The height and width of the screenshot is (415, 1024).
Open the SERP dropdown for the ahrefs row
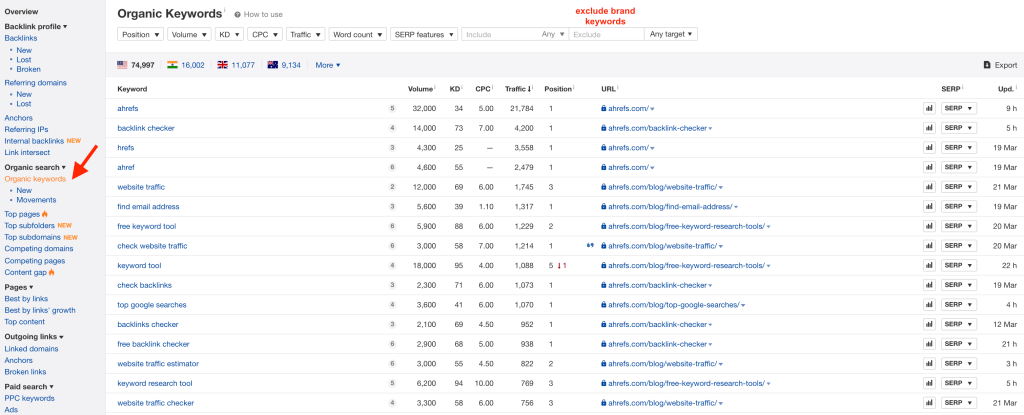tap(959, 108)
